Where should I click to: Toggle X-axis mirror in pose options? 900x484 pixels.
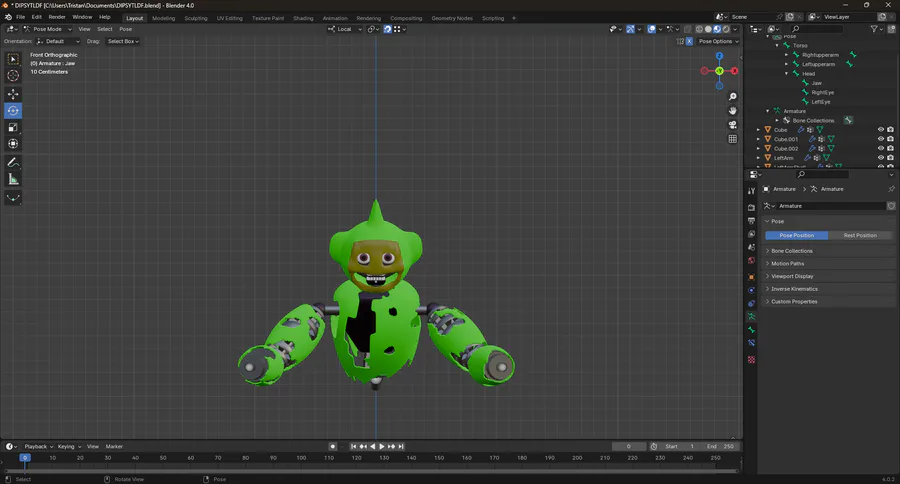click(x=689, y=41)
